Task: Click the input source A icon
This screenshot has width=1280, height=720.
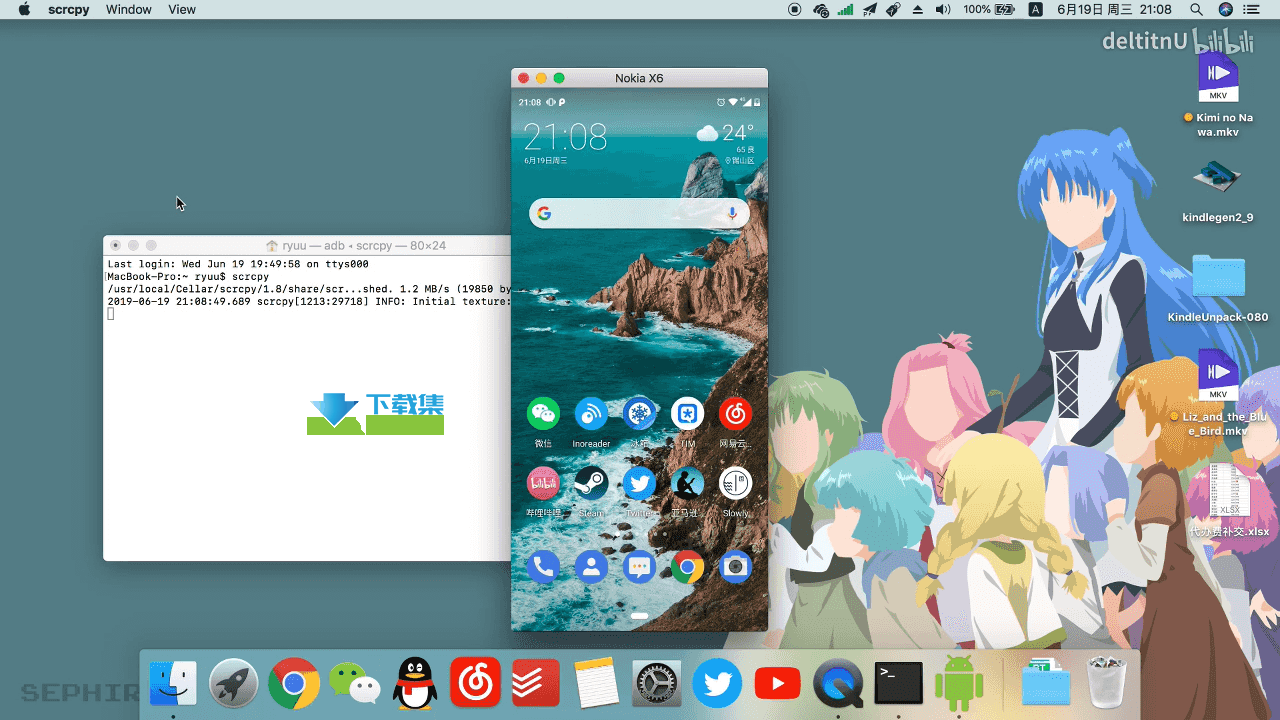Action: 1036,9
